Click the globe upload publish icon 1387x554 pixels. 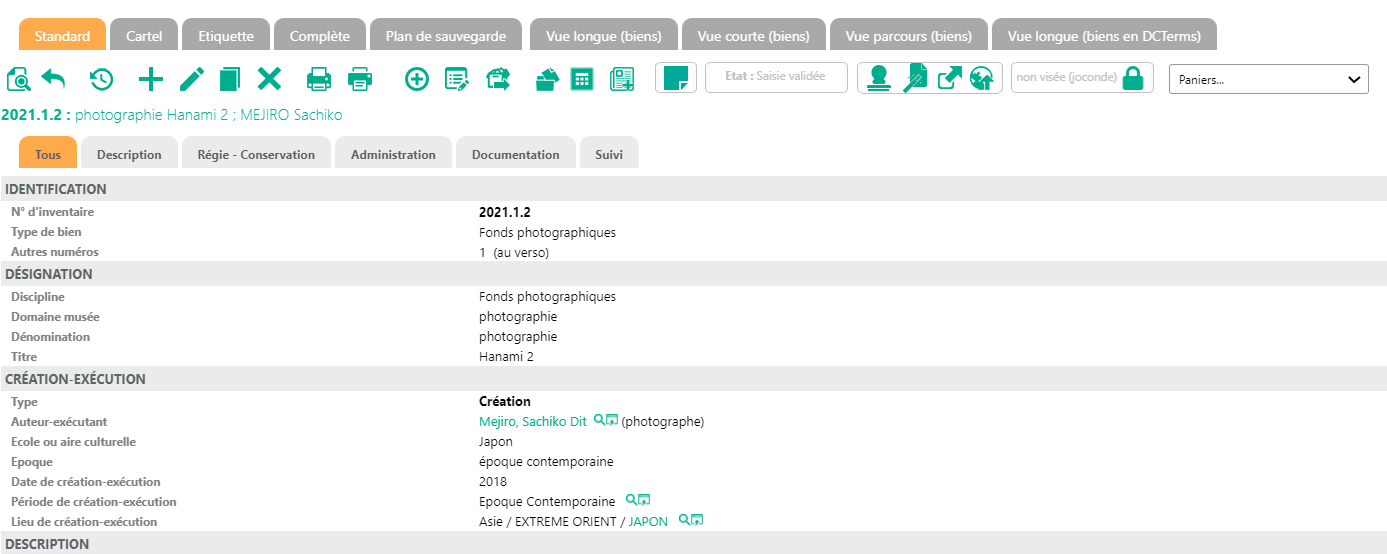tap(981, 78)
